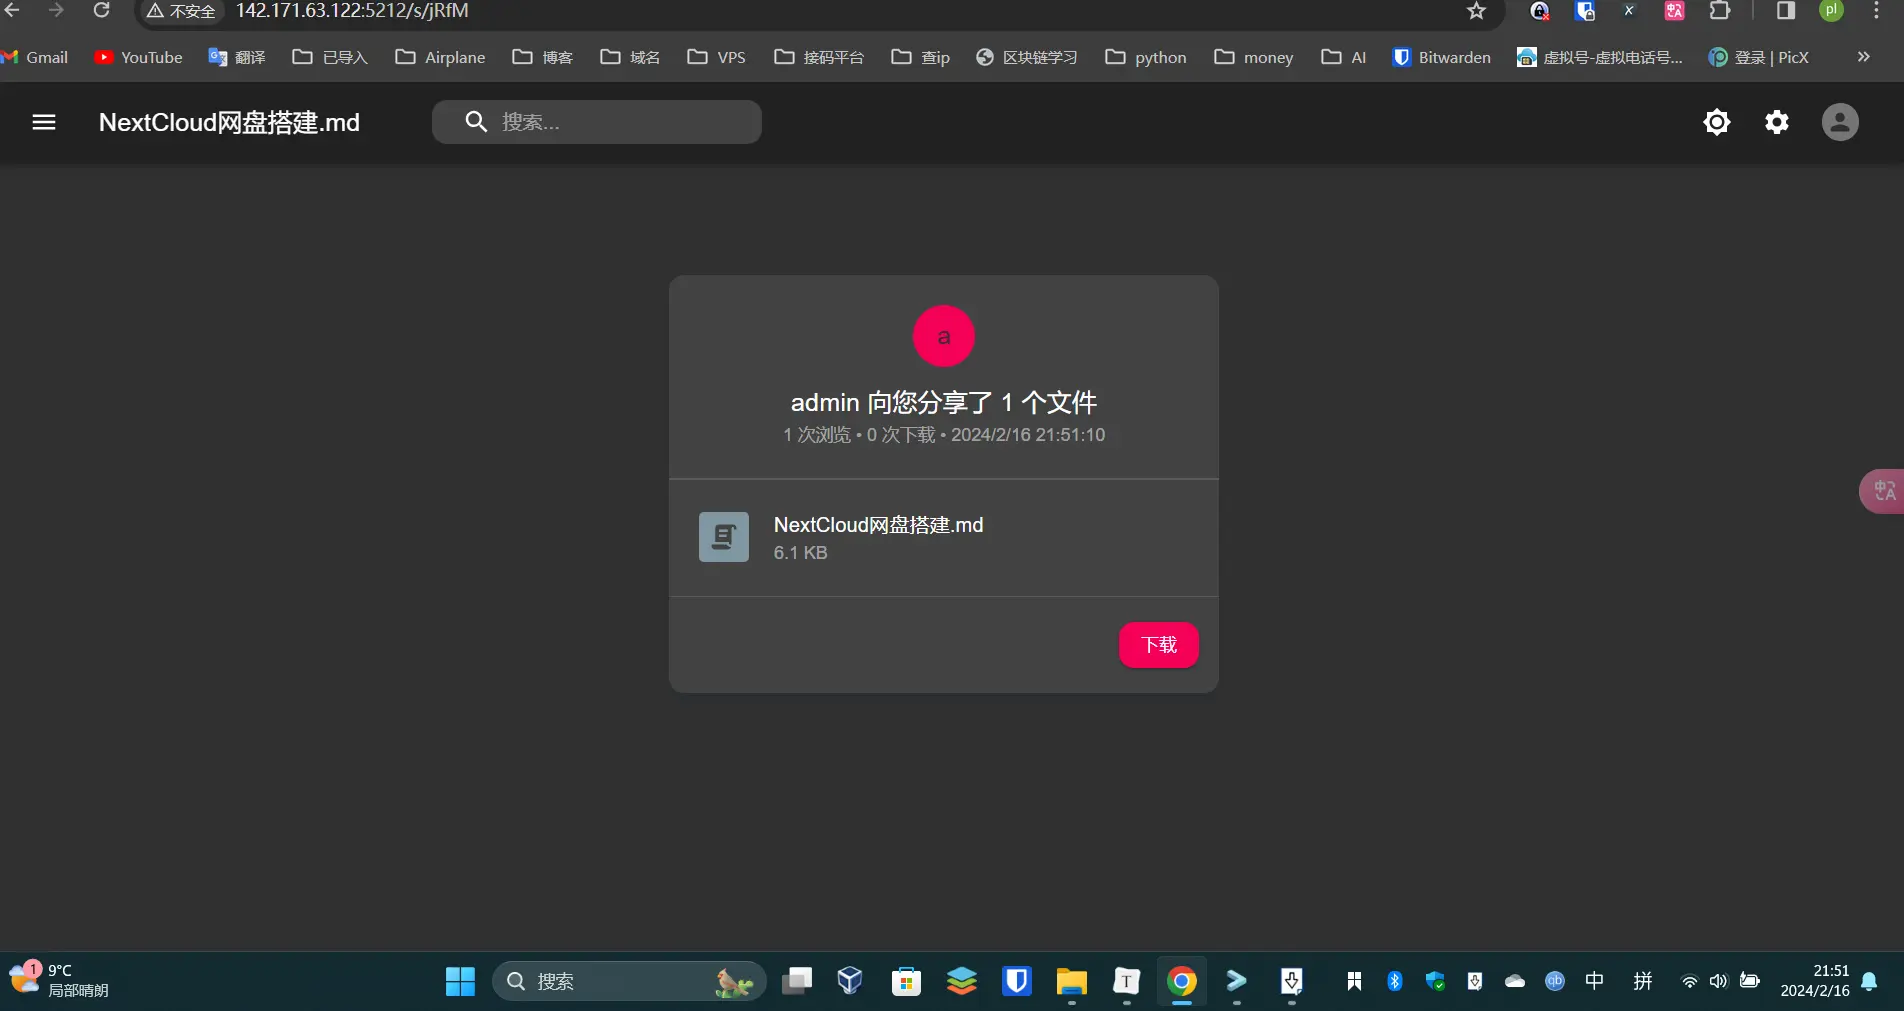Open the money bookmark folder
This screenshot has height=1011, width=1904.
pyautogui.click(x=1254, y=57)
